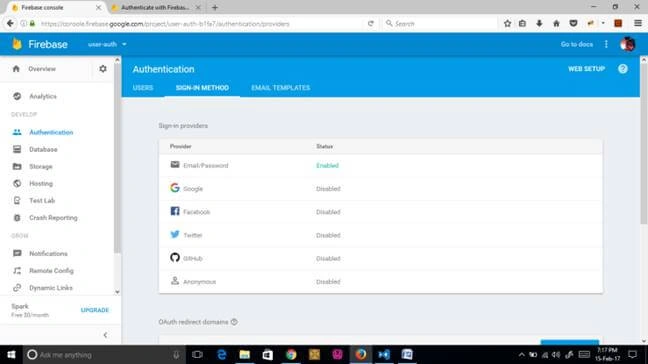The width and height of the screenshot is (648, 364).
Task: Click Disabled status in Facebook row
Action: tap(328, 212)
